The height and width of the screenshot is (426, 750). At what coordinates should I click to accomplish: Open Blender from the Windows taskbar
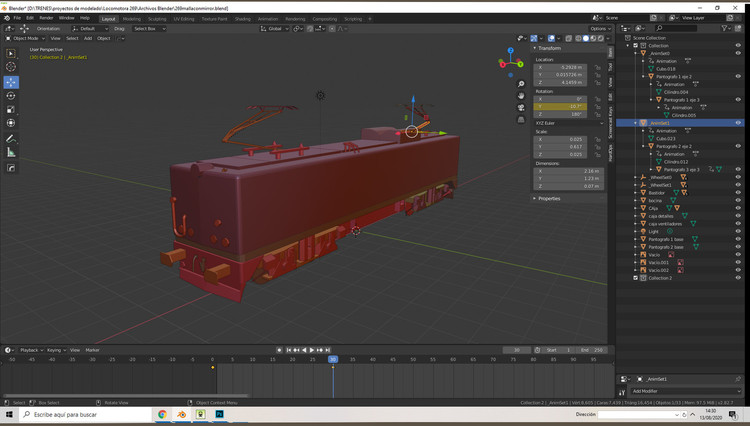click(x=181, y=415)
